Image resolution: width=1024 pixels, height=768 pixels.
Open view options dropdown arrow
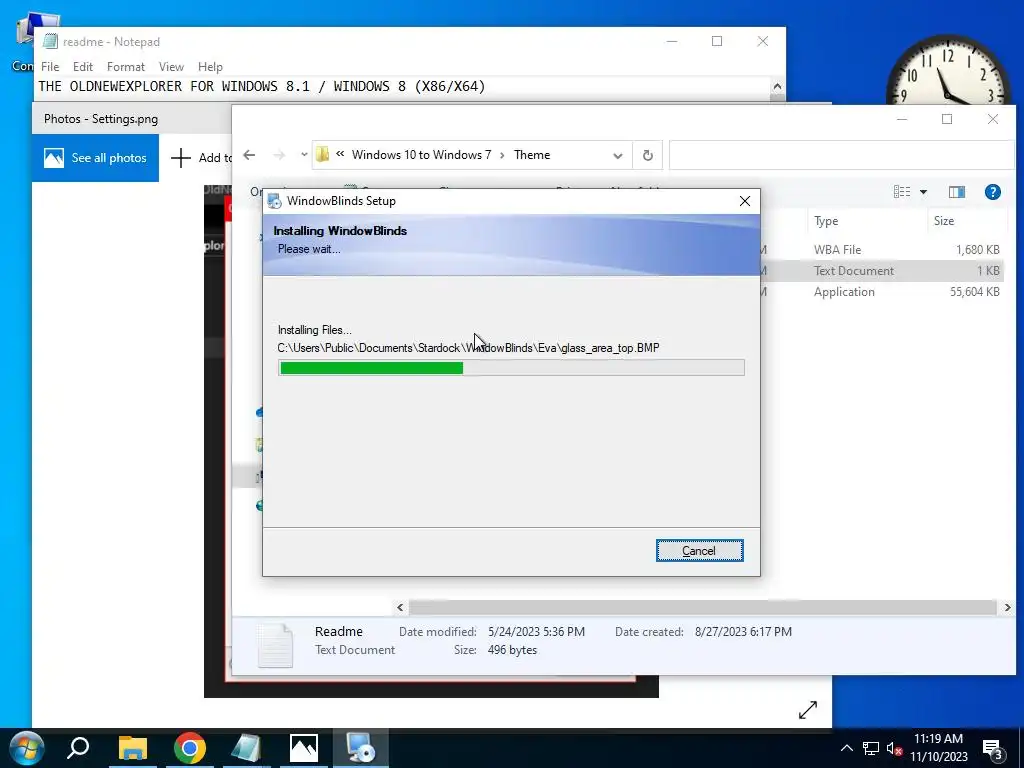coord(923,191)
